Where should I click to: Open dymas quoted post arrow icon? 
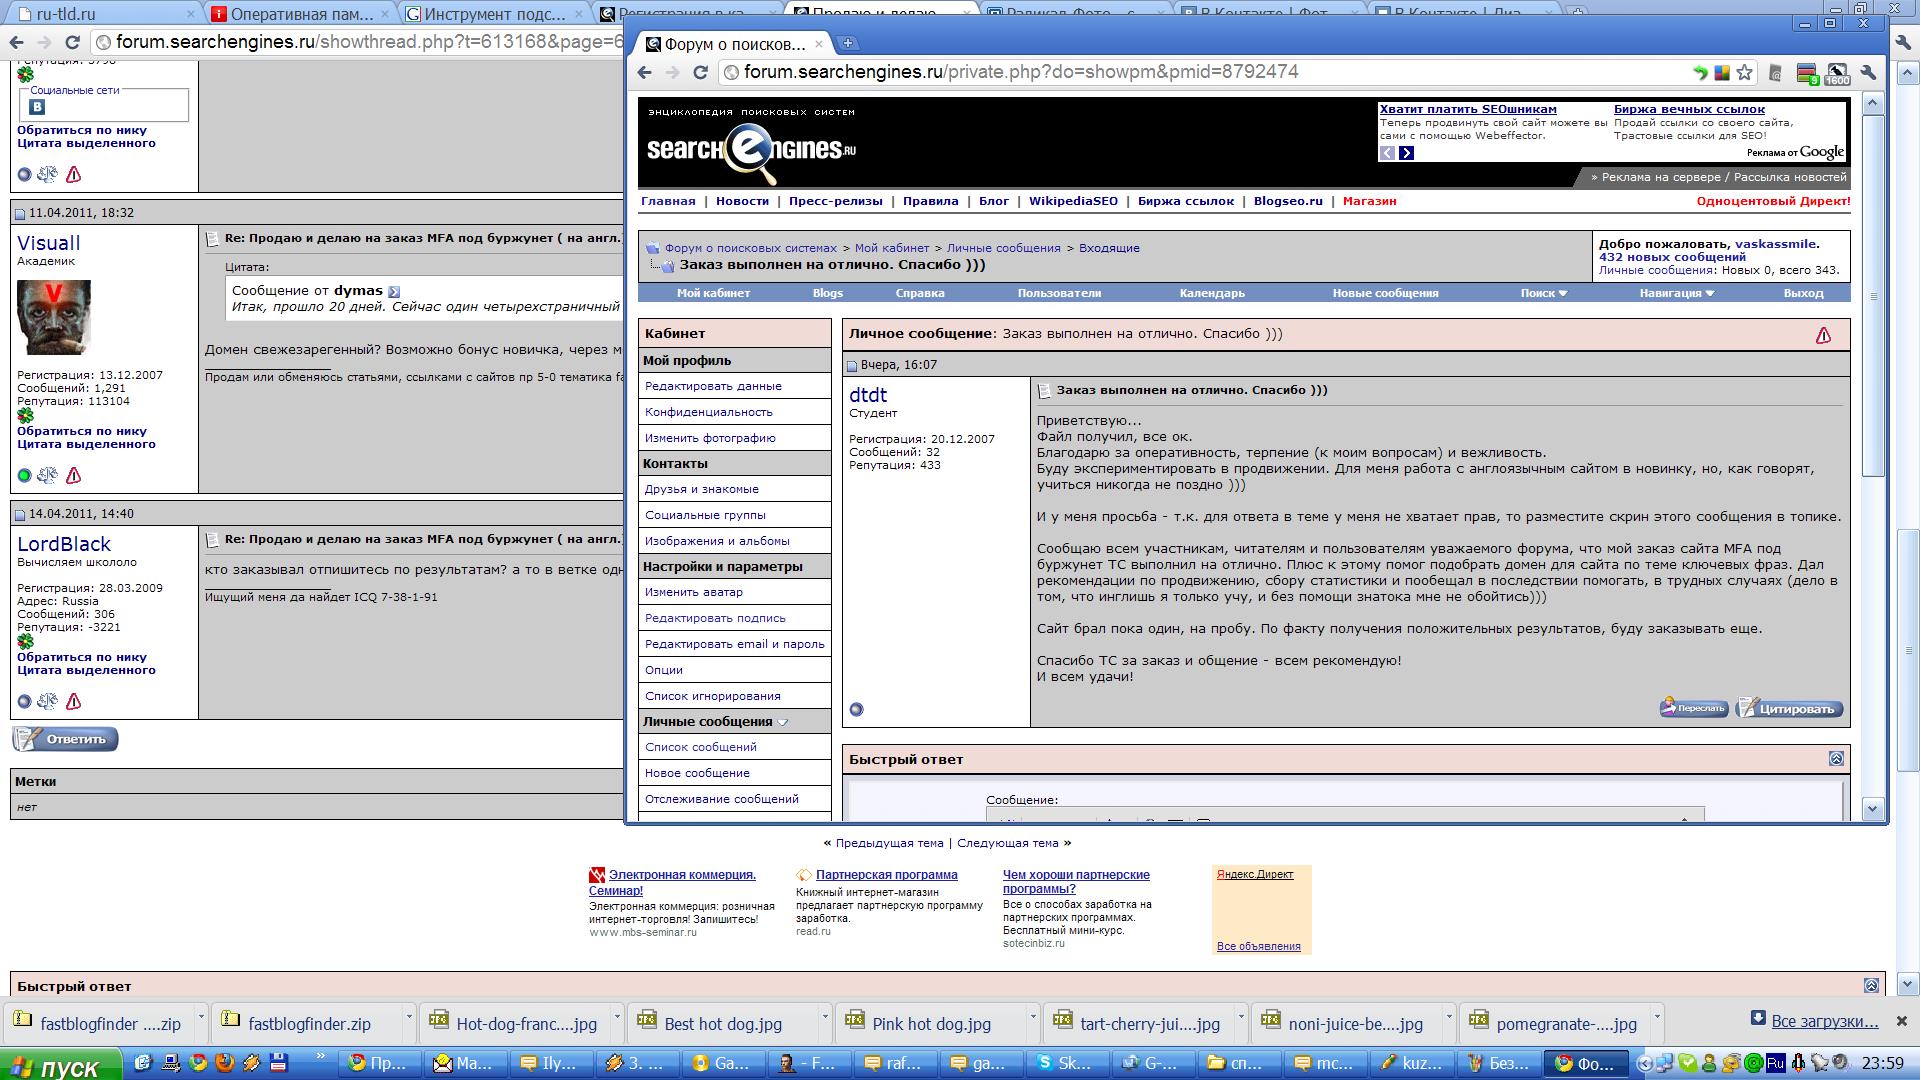[x=394, y=291]
